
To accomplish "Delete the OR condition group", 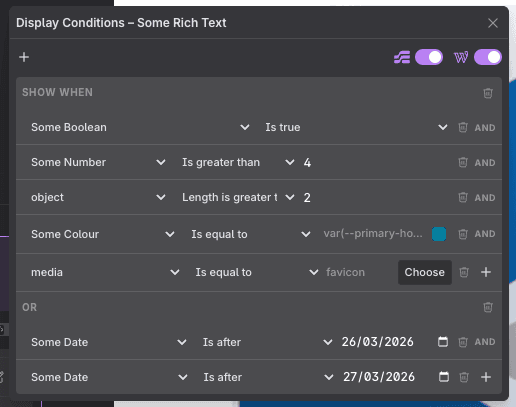I will pos(488,307).
